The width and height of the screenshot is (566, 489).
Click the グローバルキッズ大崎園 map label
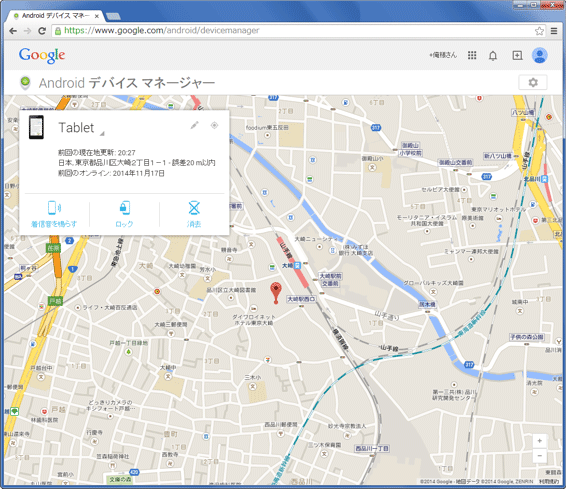[x=433, y=283]
